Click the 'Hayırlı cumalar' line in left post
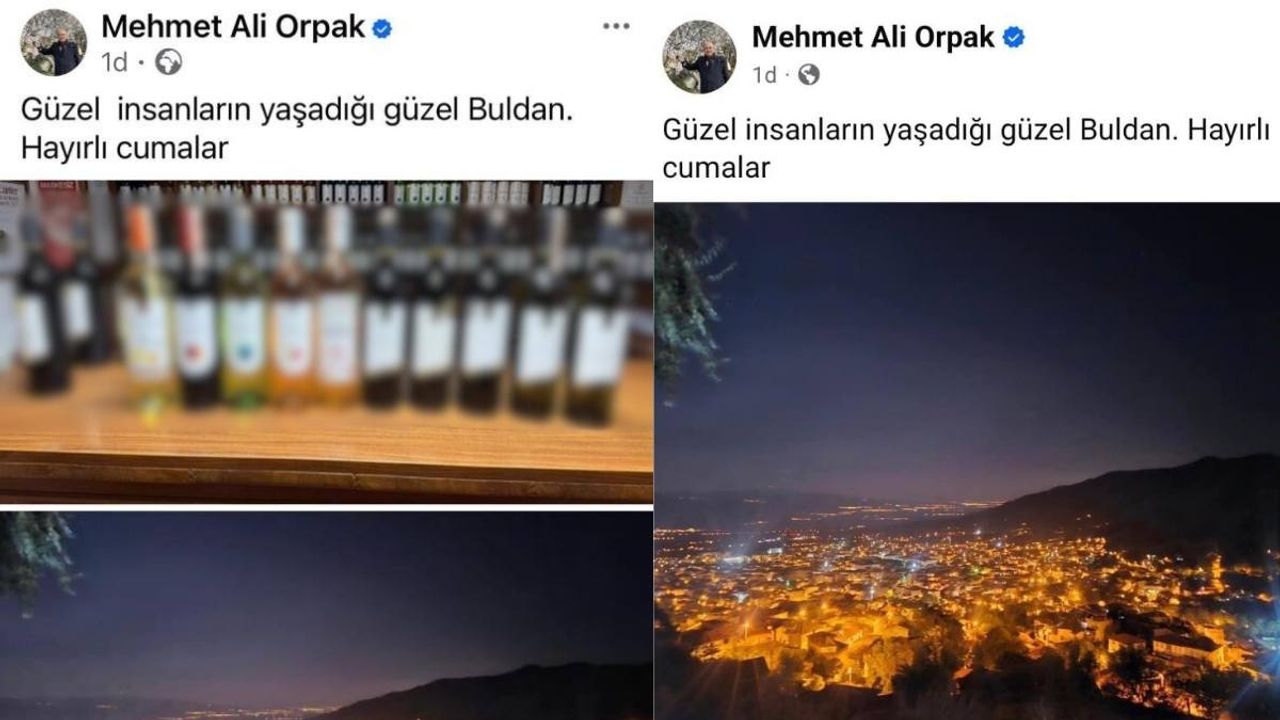 [125, 148]
